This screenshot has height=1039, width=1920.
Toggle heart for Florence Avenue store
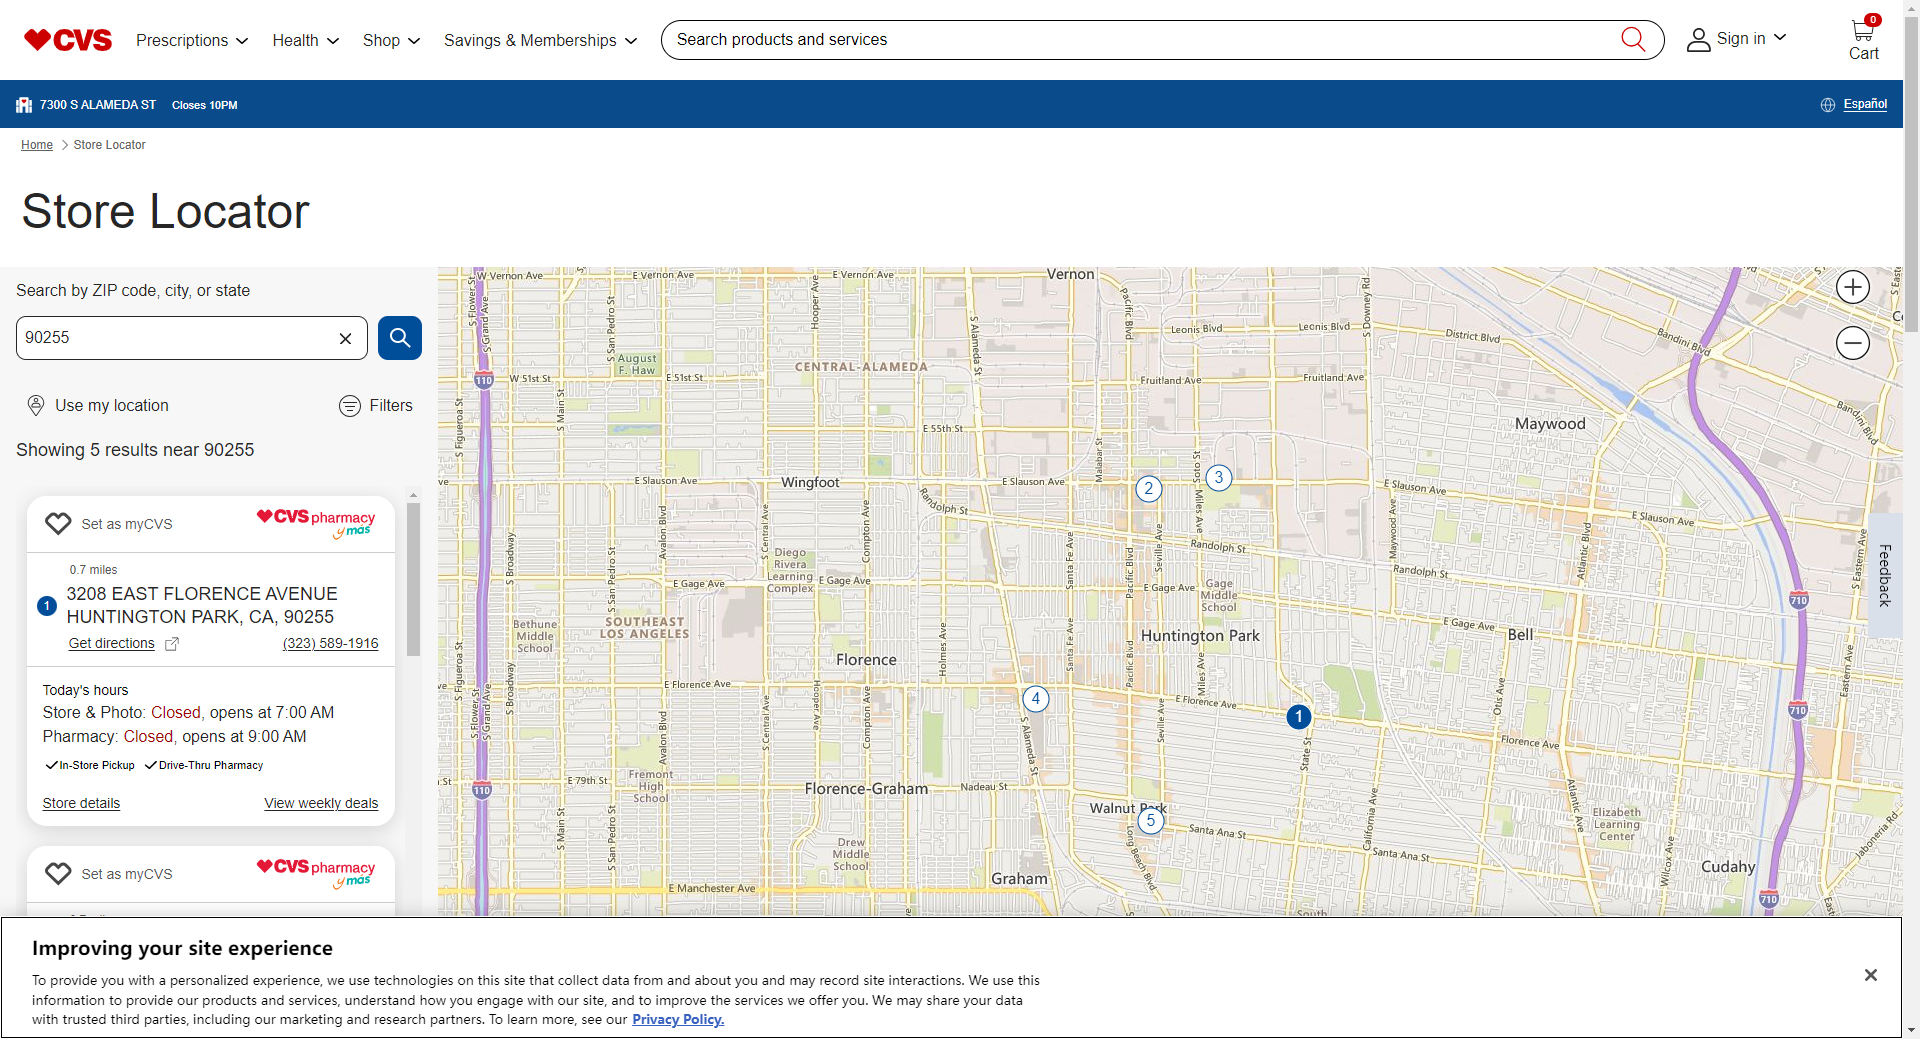click(58, 524)
